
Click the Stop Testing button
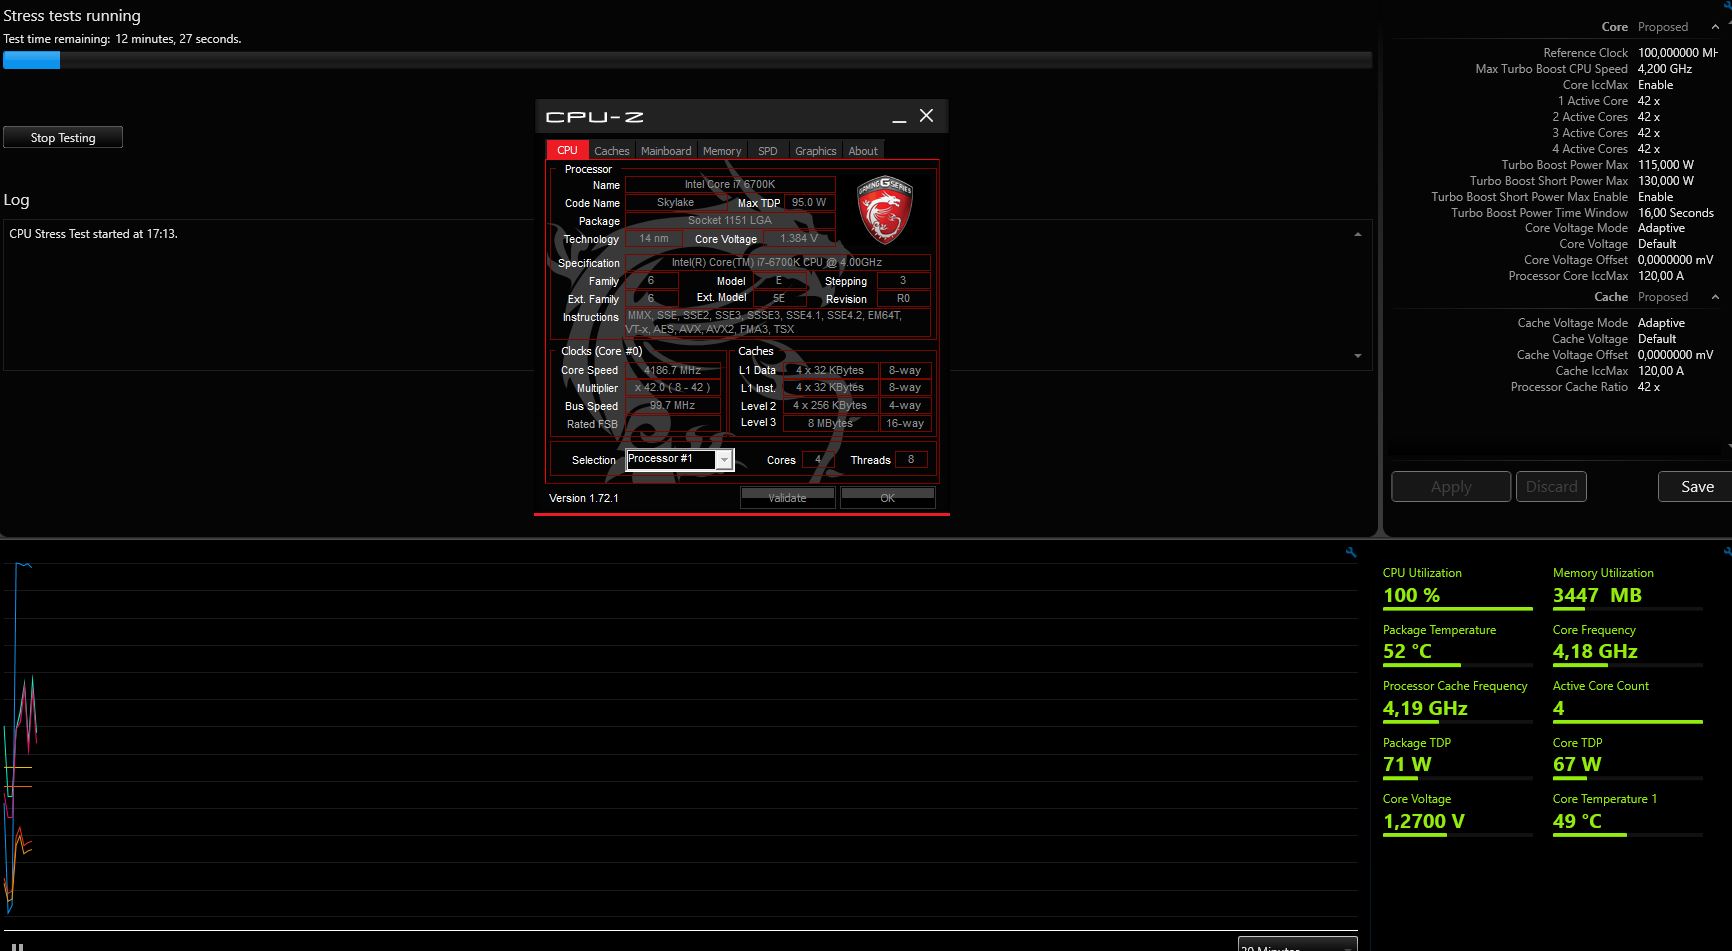63,137
